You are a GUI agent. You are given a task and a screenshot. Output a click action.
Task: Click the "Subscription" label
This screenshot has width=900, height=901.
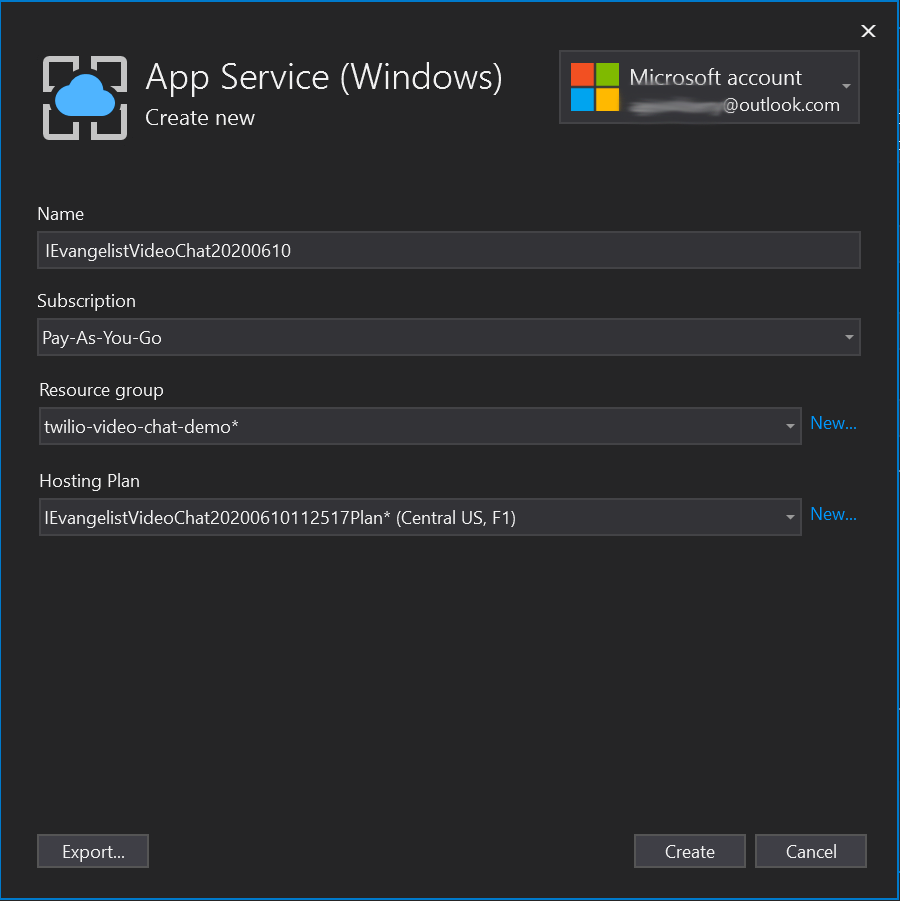pyautogui.click(x=86, y=301)
